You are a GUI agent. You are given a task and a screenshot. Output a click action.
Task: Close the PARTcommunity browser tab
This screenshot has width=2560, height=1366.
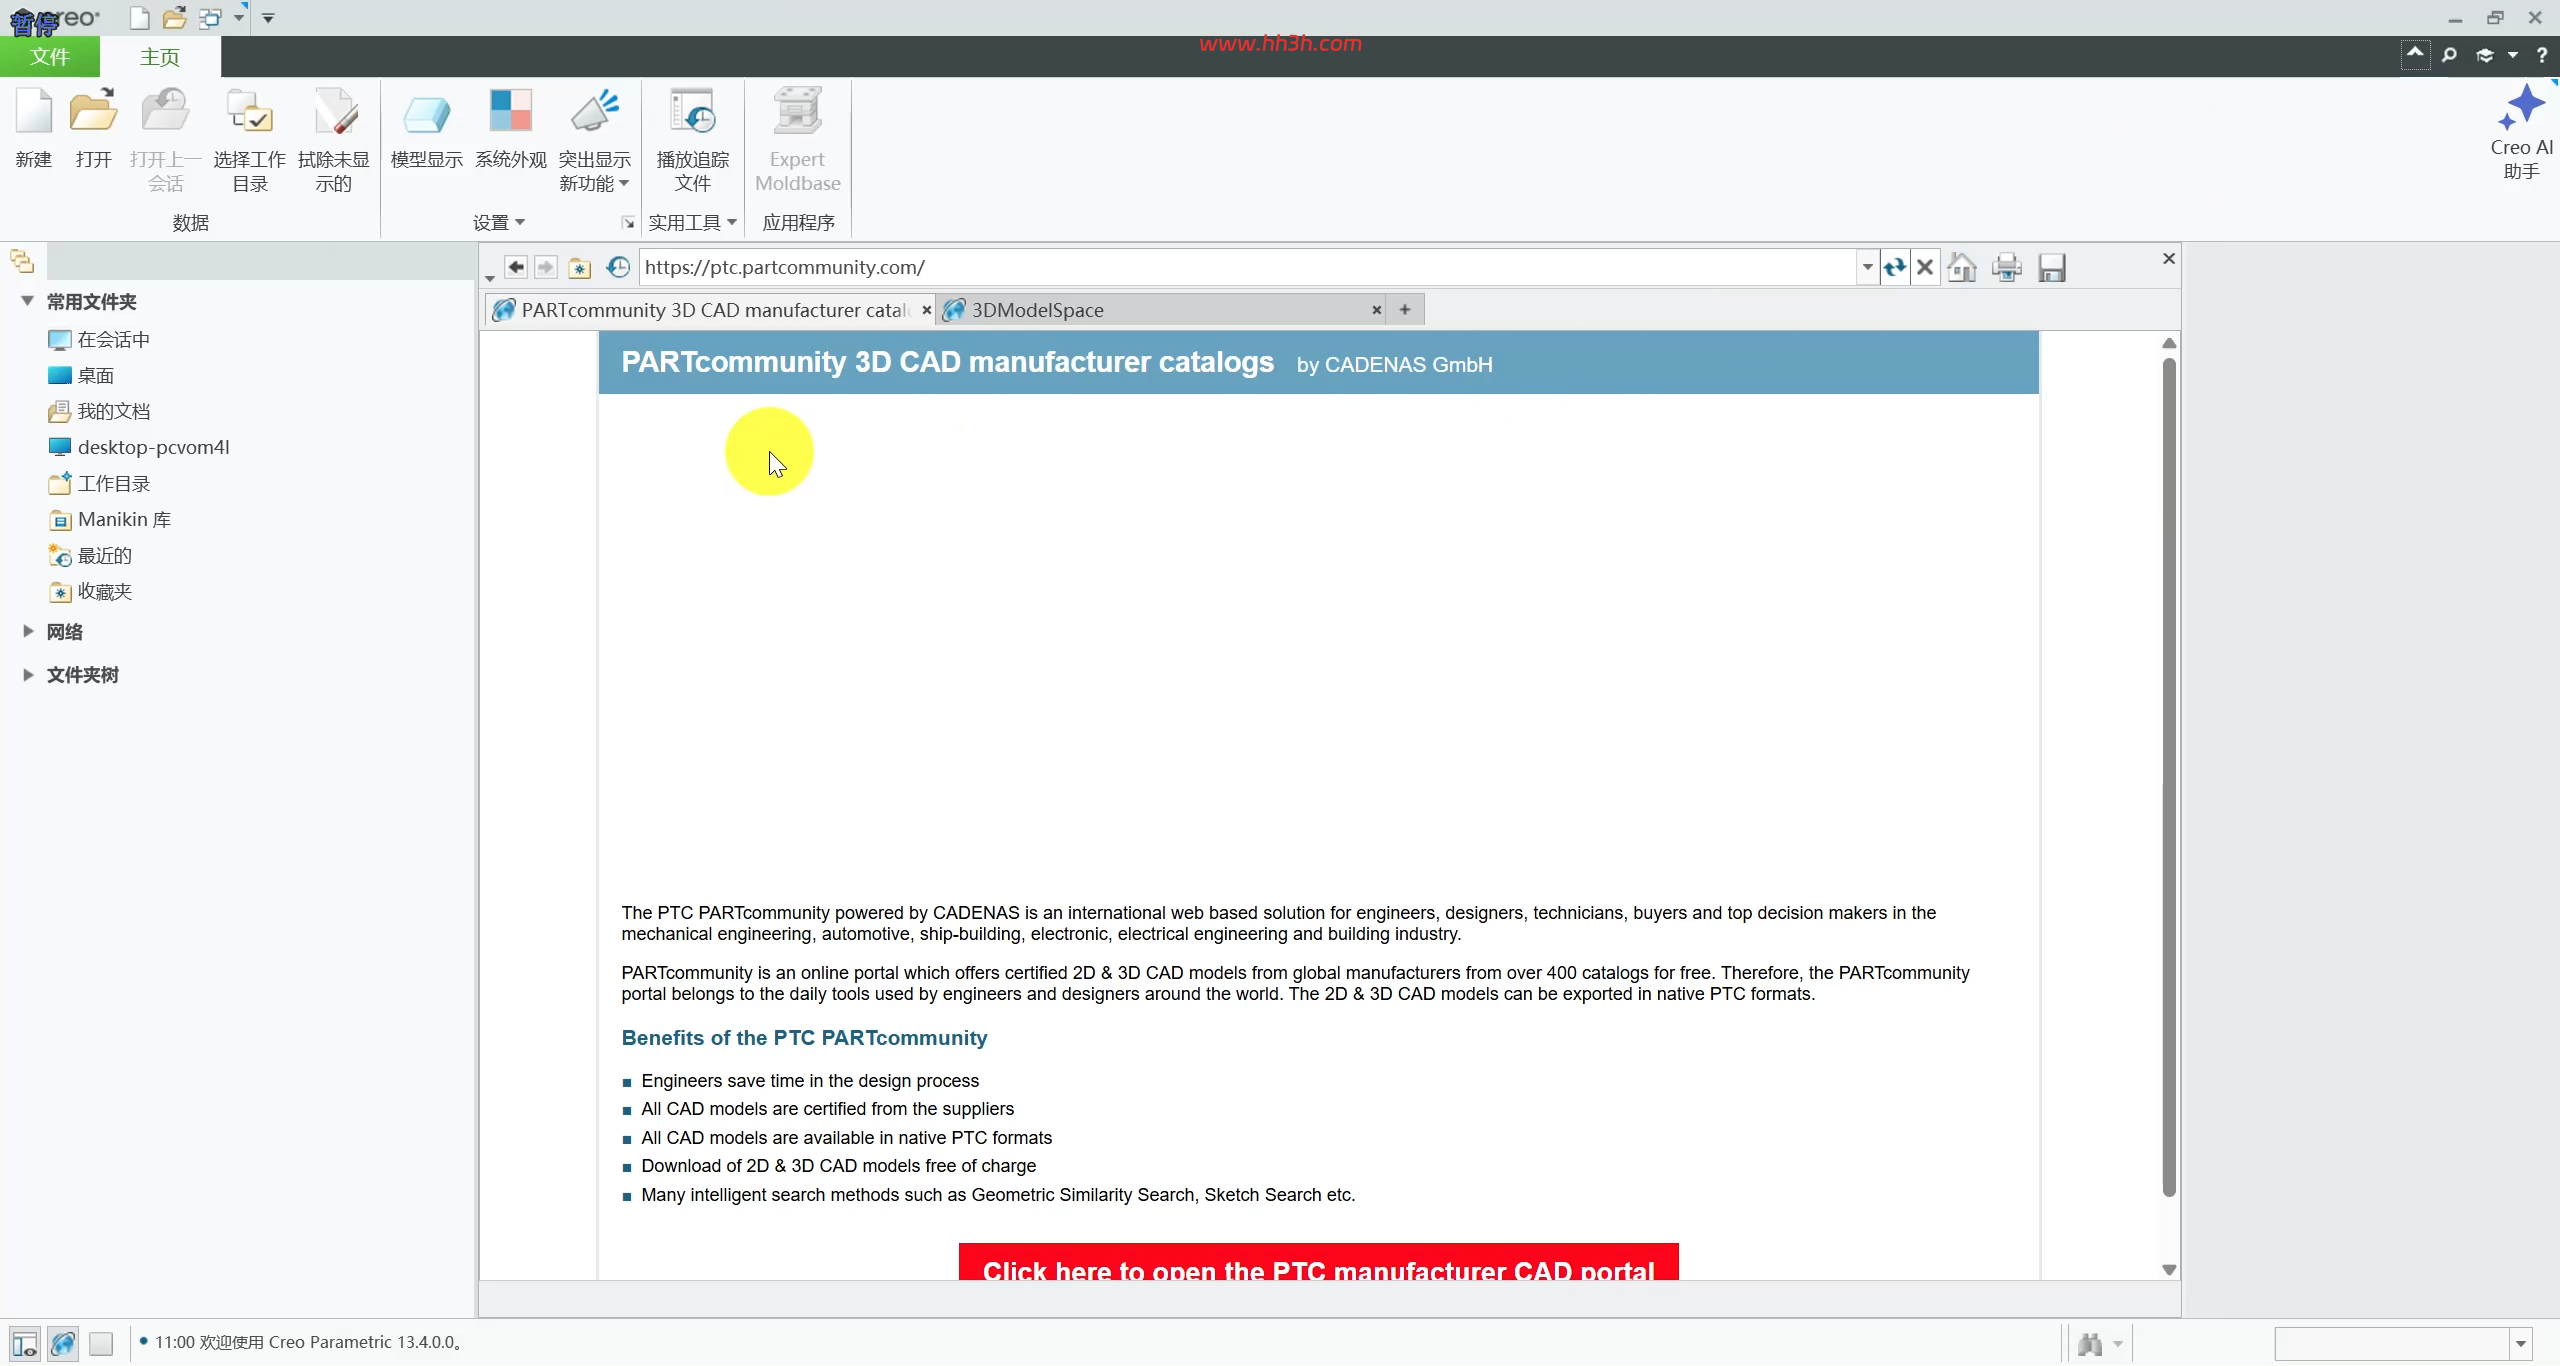click(926, 310)
